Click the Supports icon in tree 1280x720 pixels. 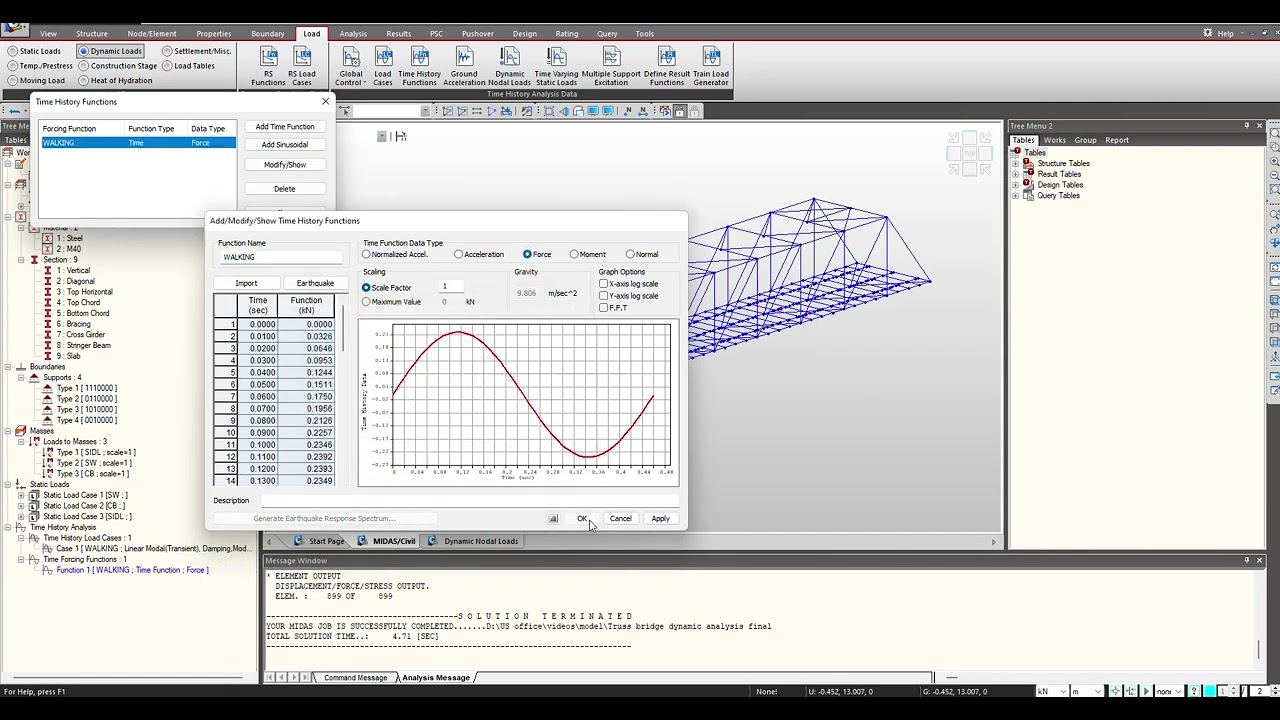(35, 377)
